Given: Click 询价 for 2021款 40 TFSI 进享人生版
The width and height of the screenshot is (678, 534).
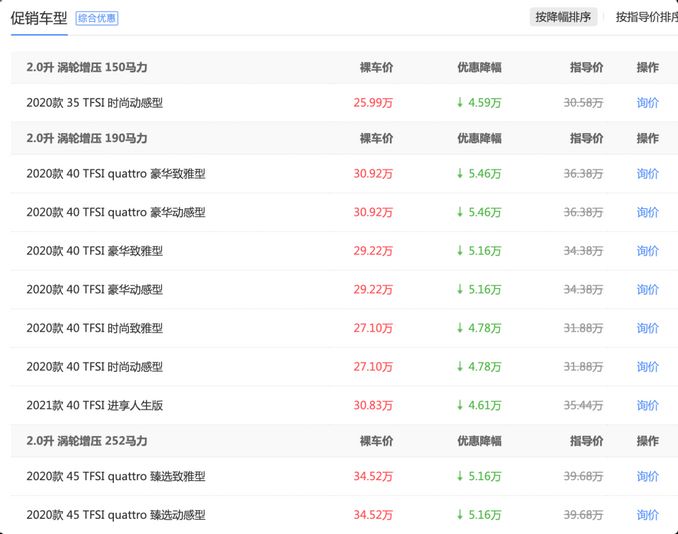Looking at the screenshot, I should coord(647,405).
